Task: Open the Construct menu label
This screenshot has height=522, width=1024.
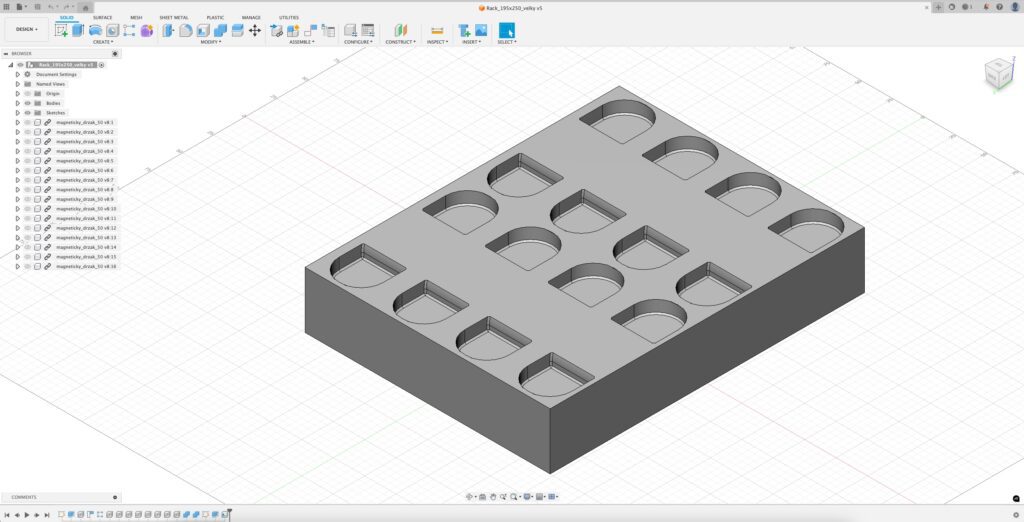Action: 400,42
